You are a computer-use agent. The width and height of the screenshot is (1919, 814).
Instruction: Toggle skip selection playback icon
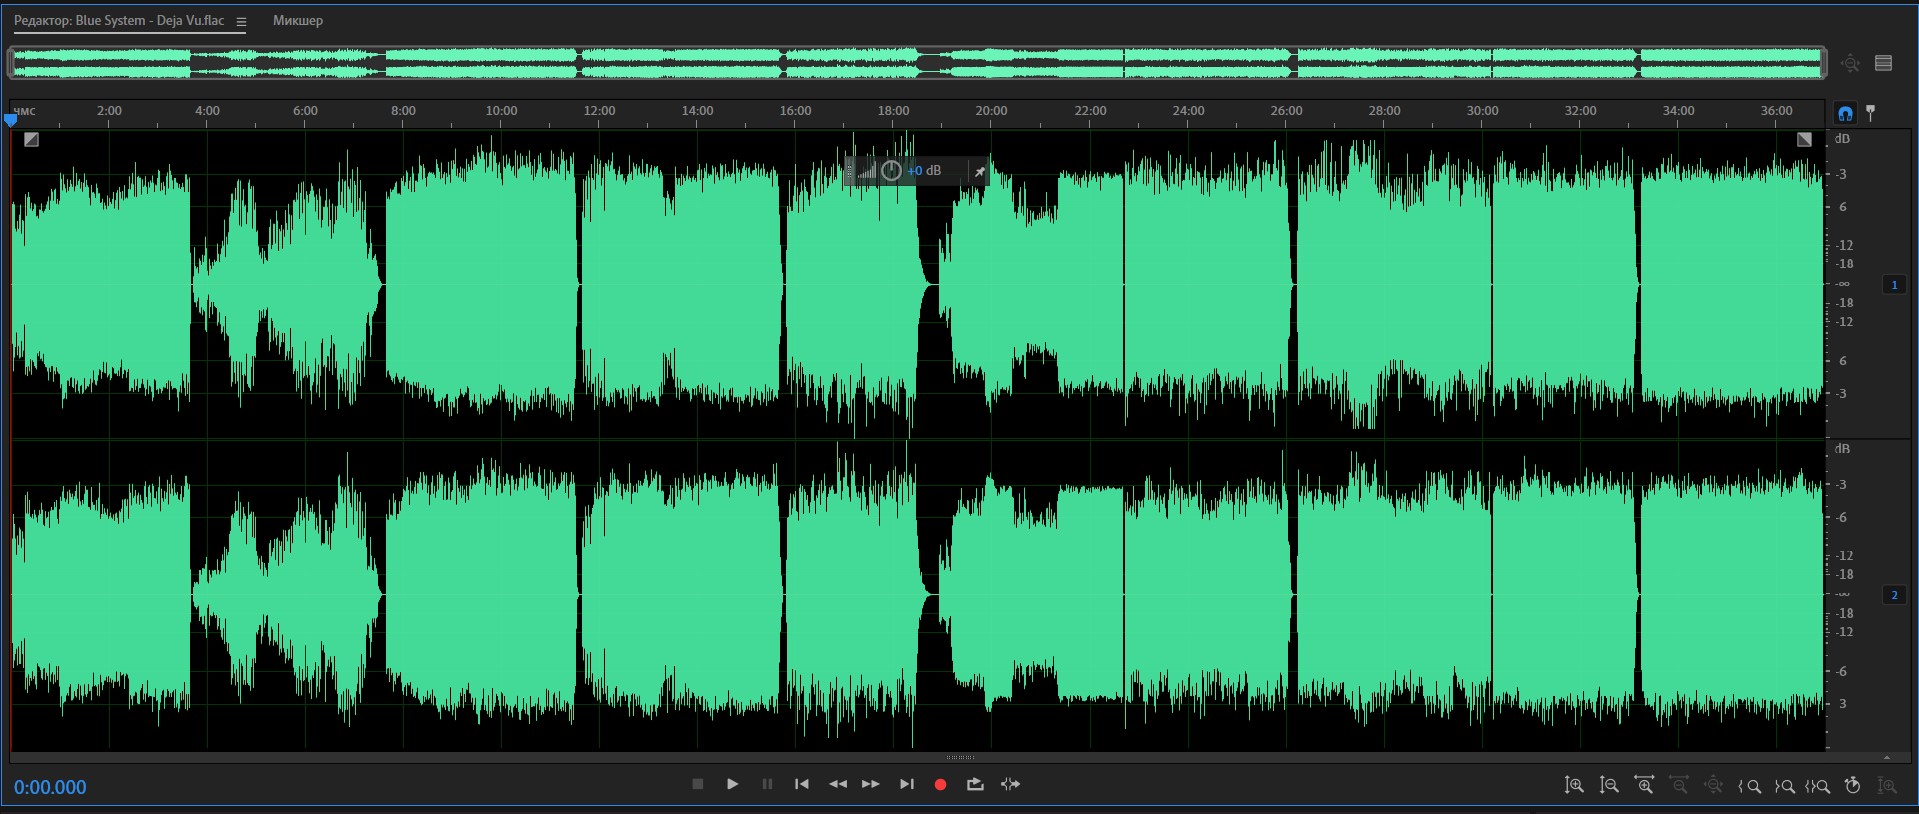coord(1011,785)
